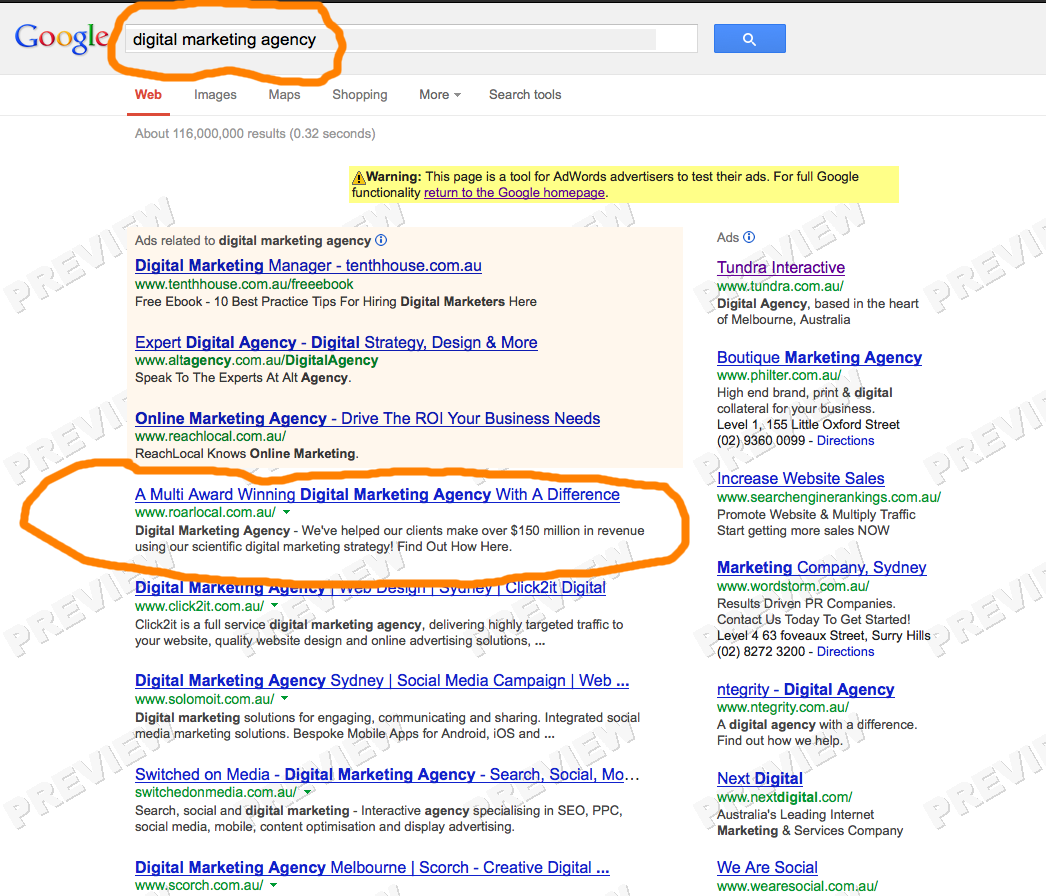This screenshot has height=896, width=1046.
Task: Open the 'ntegrity - Digital Agency' ad
Action: point(806,689)
